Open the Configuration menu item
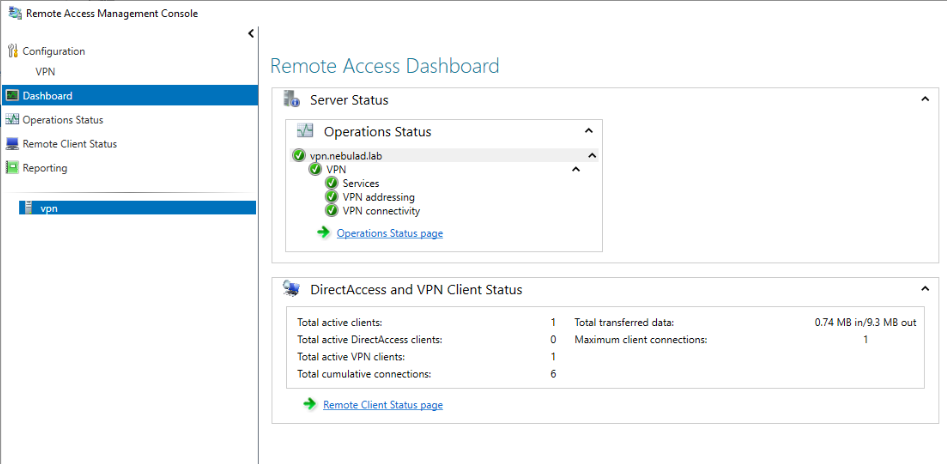This screenshot has width=947, height=464. 54,51
